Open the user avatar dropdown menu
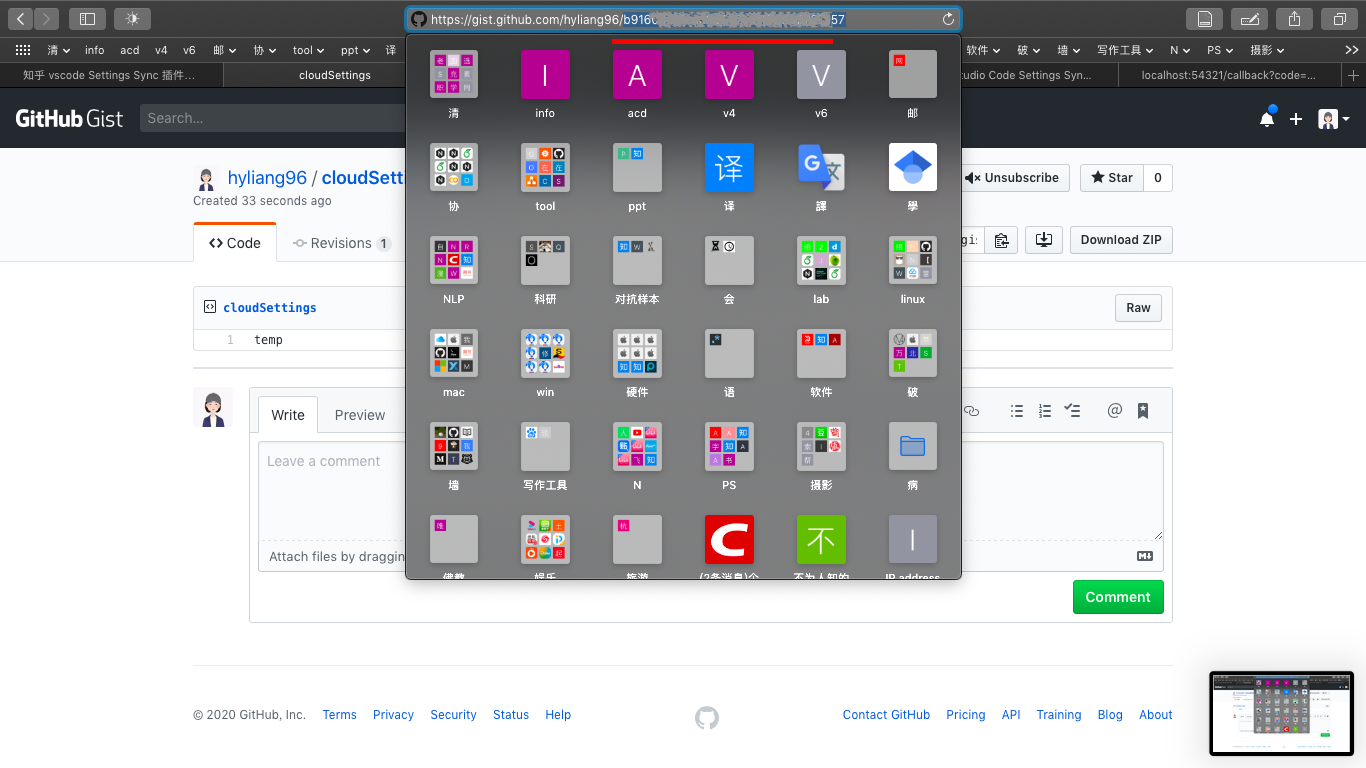This screenshot has height=768, width=1366. [1334, 119]
